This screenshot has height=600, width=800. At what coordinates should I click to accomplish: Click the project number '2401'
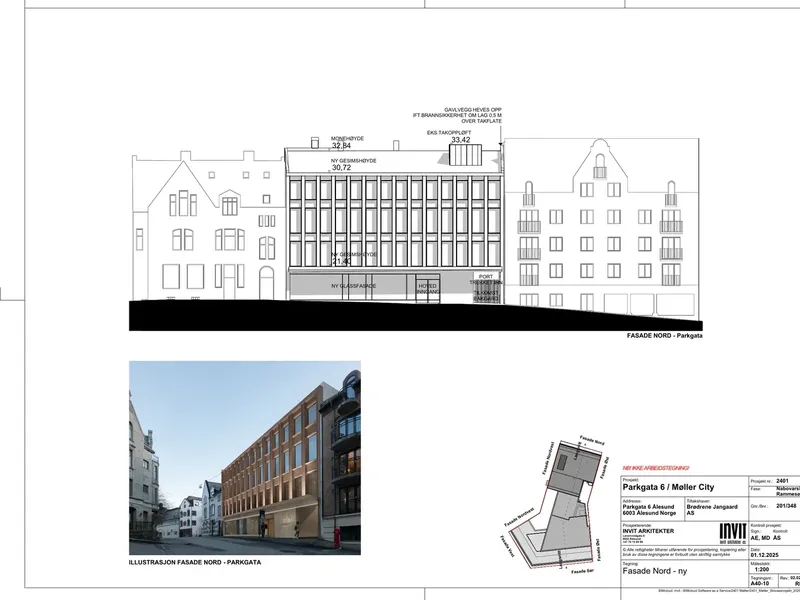click(782, 481)
